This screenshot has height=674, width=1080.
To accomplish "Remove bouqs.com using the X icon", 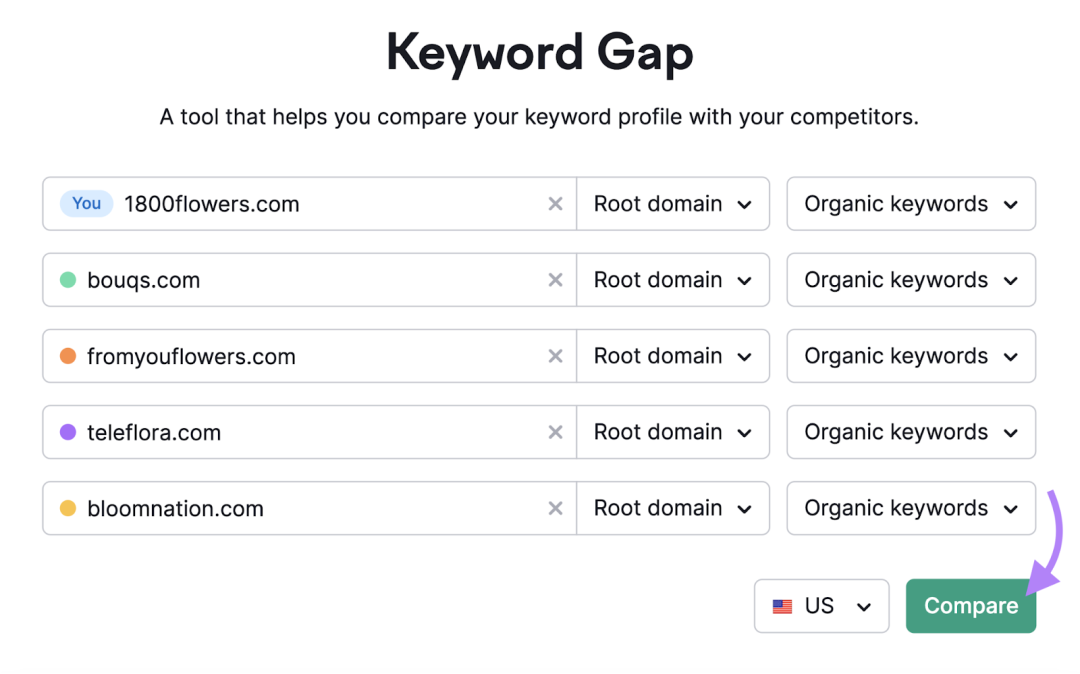I will [555, 280].
